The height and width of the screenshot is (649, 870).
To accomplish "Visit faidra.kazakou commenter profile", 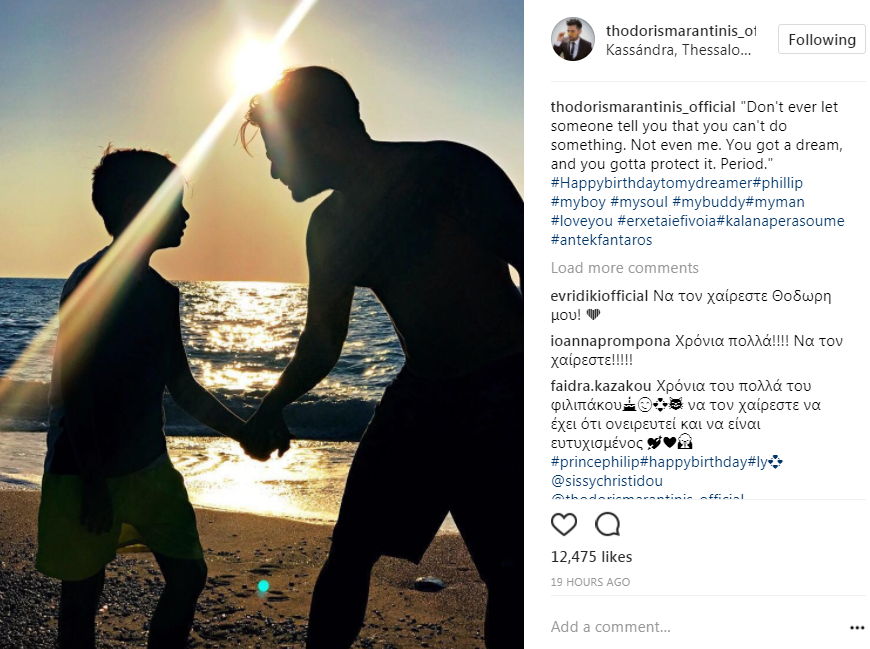I will 601,386.
